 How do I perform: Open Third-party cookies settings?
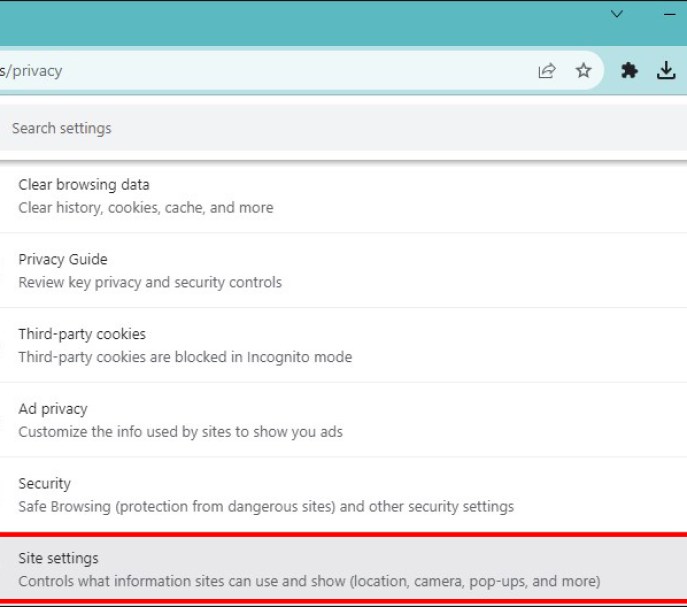tap(344, 345)
